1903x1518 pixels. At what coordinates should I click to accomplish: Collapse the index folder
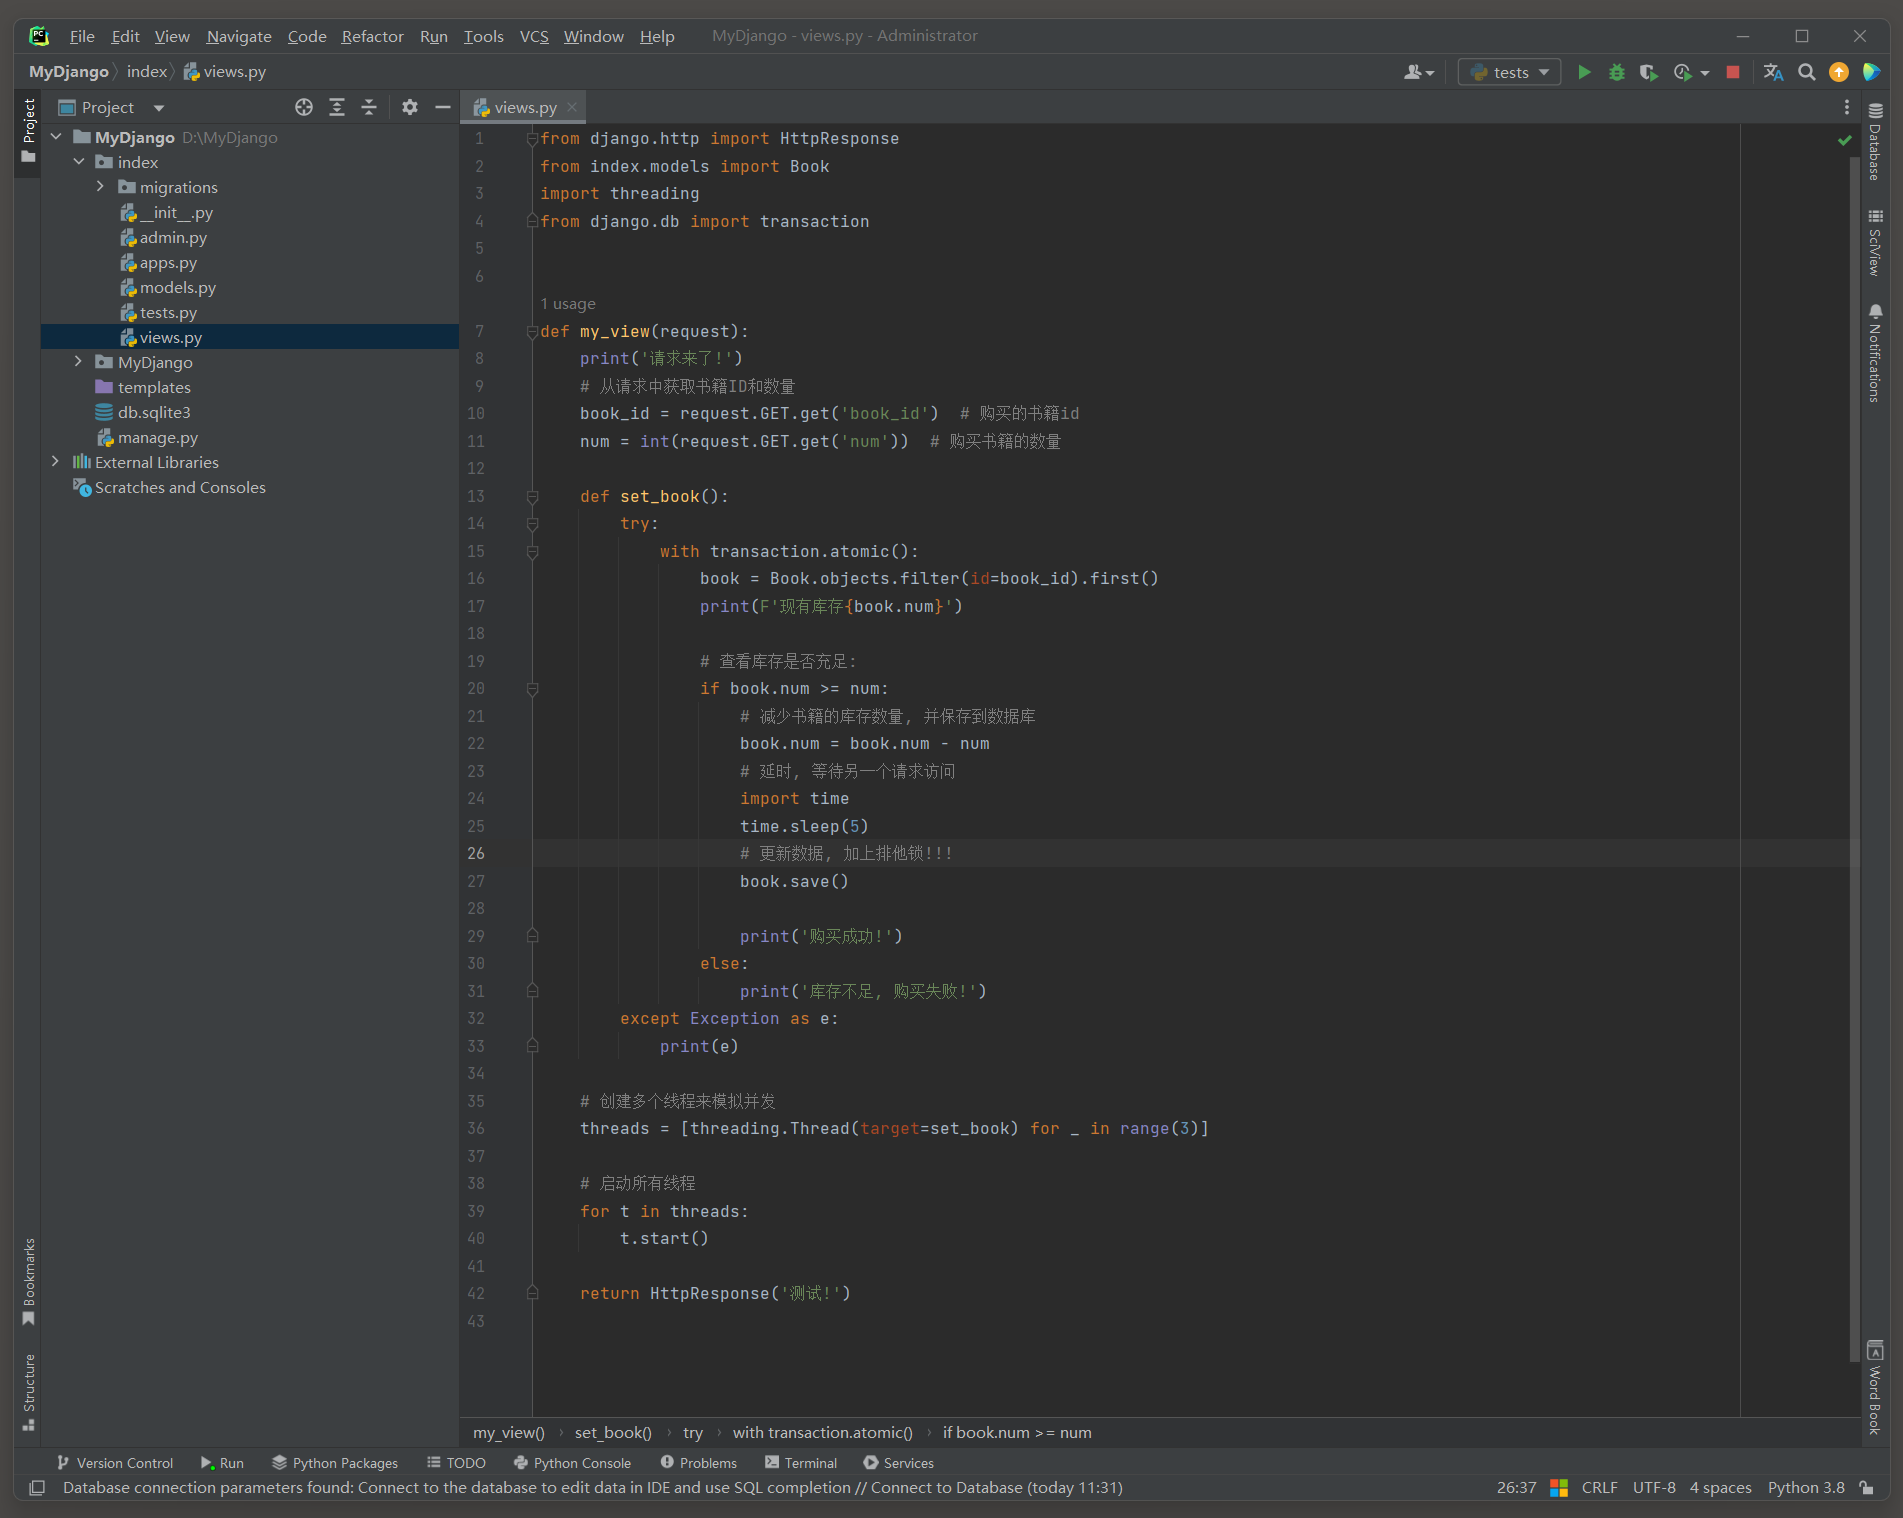(x=79, y=162)
